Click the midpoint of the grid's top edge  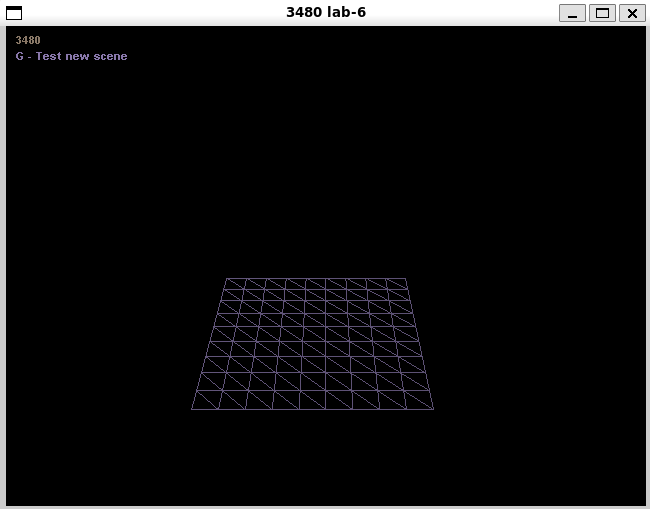pyautogui.click(x=316, y=279)
